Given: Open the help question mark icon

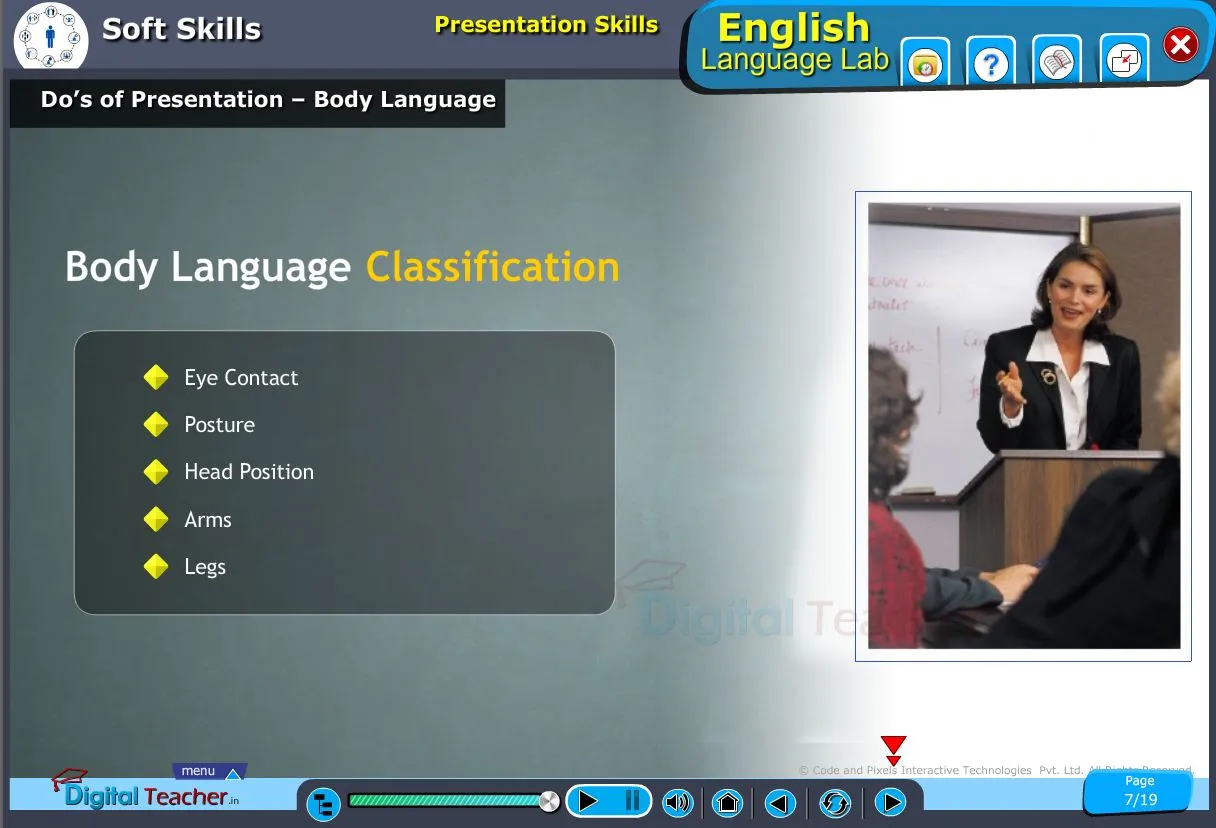Looking at the screenshot, I should [x=991, y=64].
